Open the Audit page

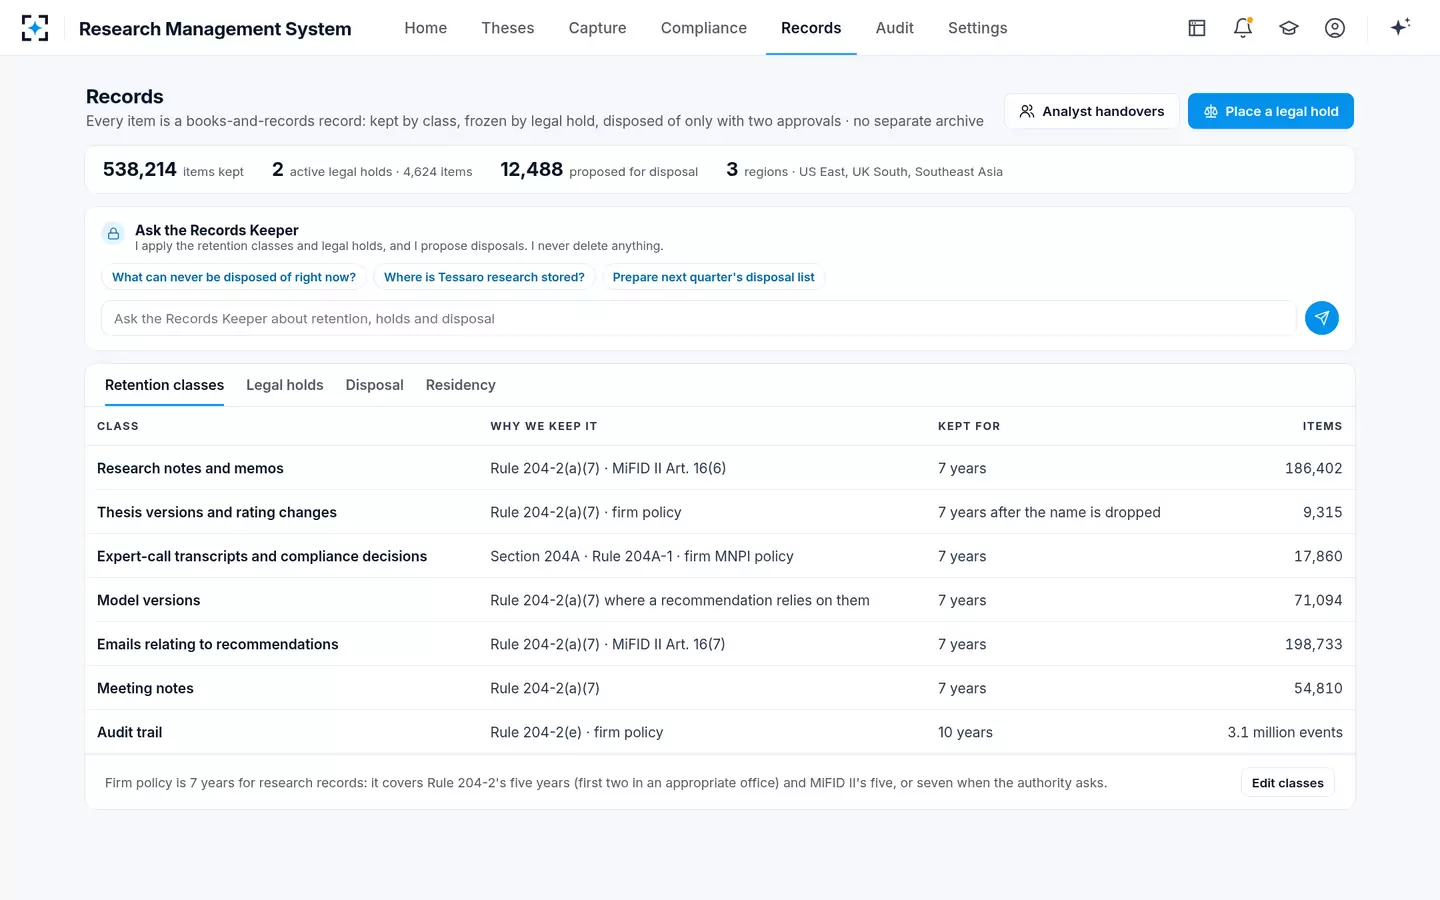[895, 28]
